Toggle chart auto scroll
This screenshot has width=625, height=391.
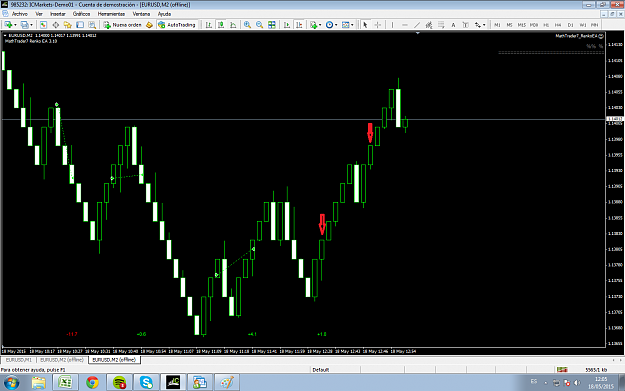287,25
